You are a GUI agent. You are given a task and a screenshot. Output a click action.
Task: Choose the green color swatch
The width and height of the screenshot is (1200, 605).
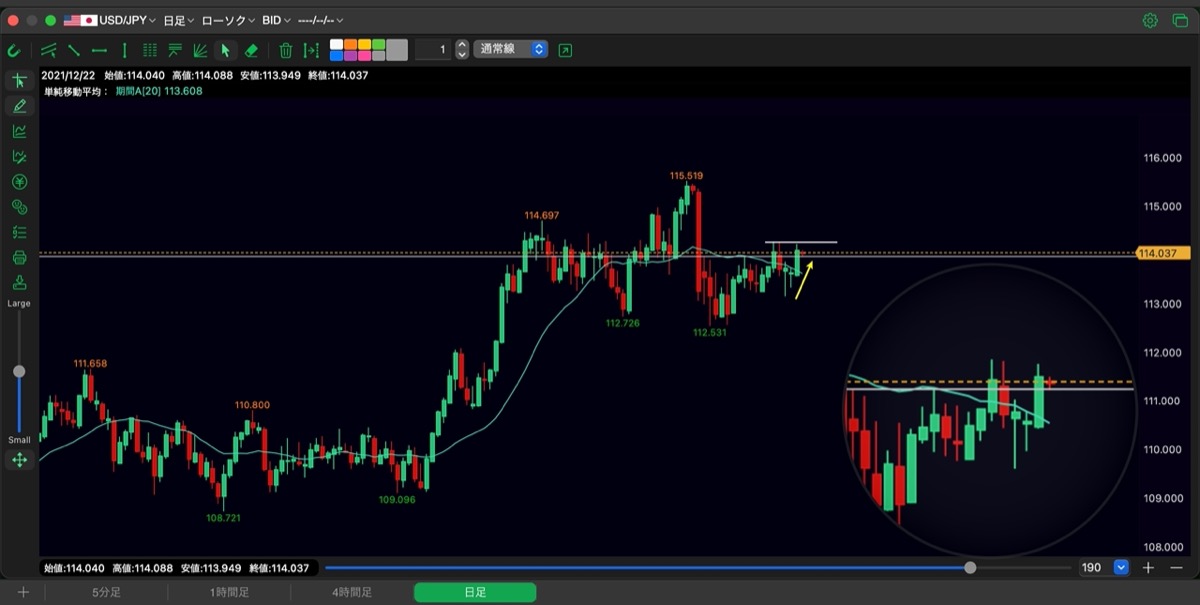click(x=378, y=44)
